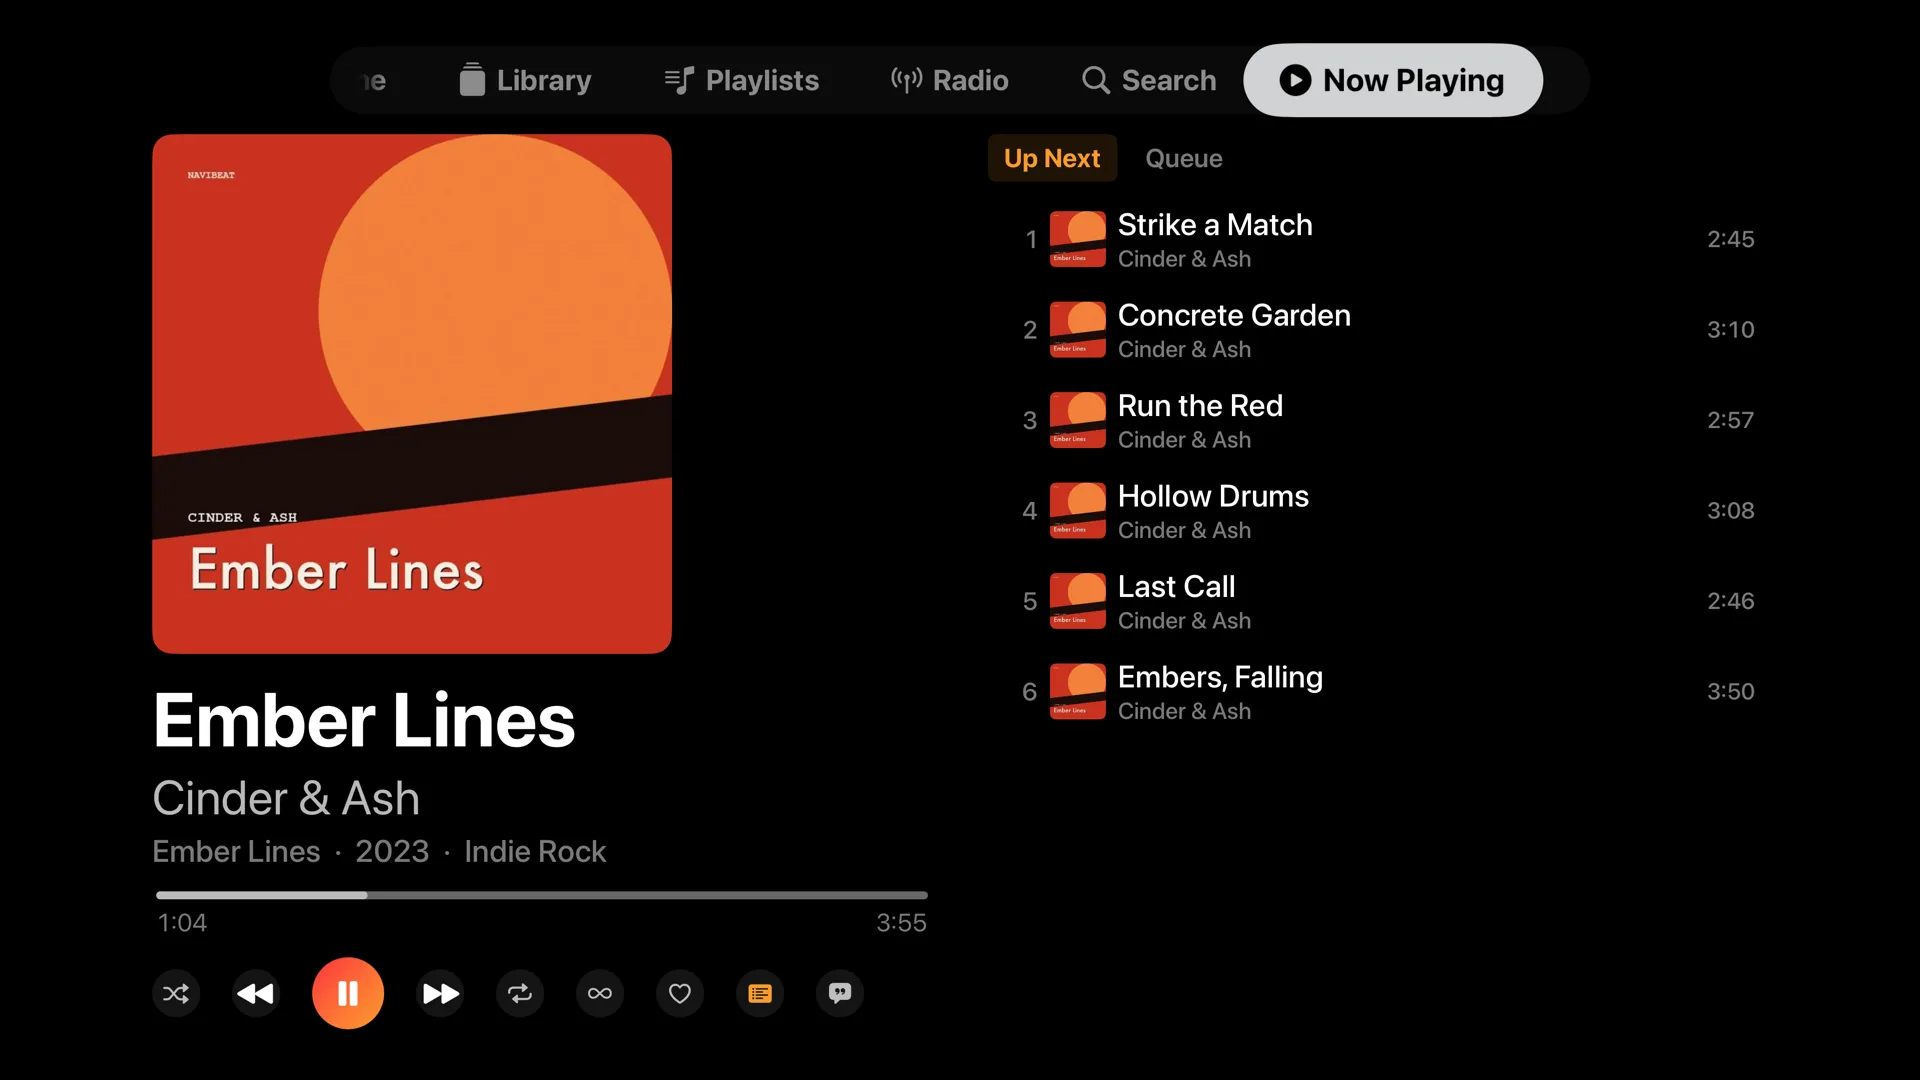Image resolution: width=1920 pixels, height=1080 pixels.
Task: Skip forward to next track
Action: click(440, 993)
